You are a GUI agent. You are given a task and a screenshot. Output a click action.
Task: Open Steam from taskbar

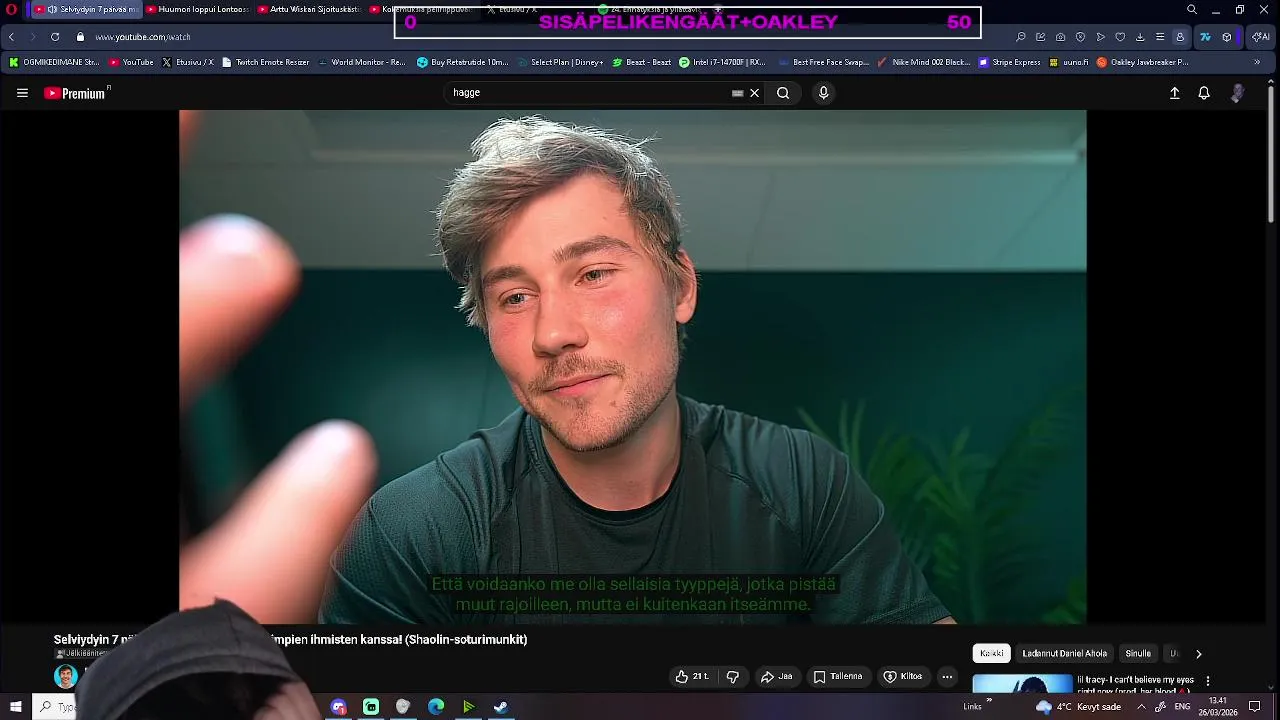coord(501,707)
